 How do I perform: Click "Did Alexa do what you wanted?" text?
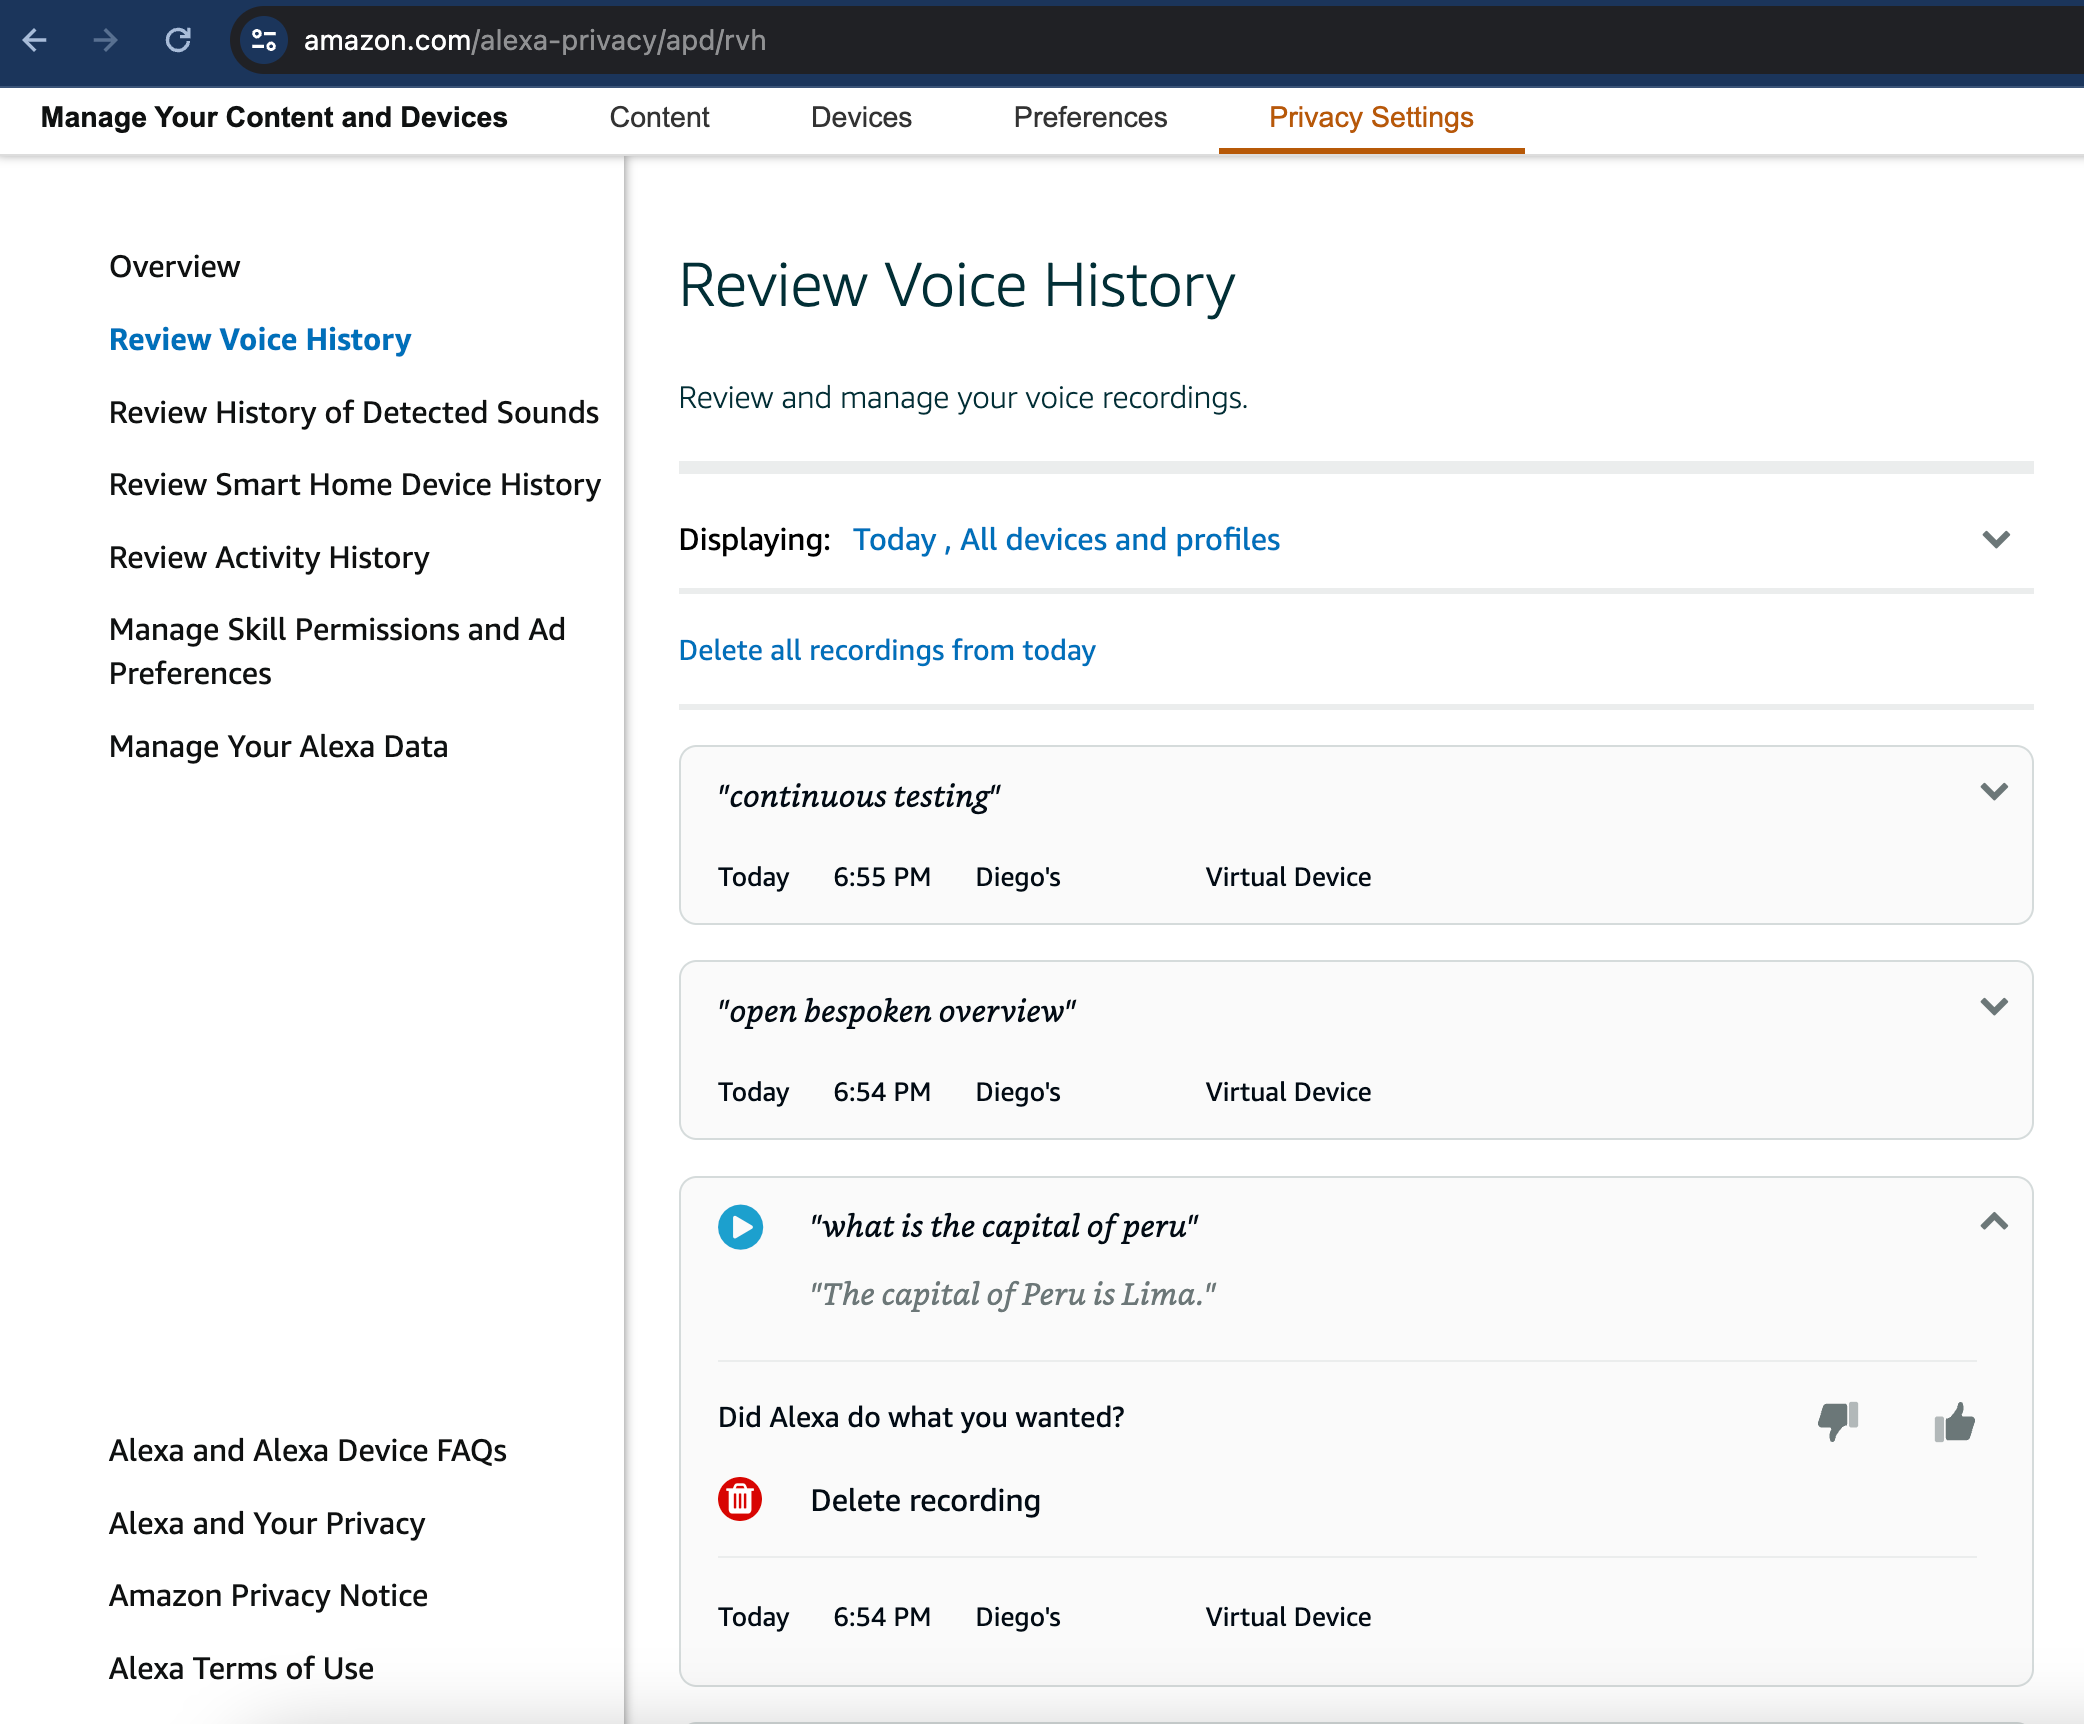click(921, 1417)
